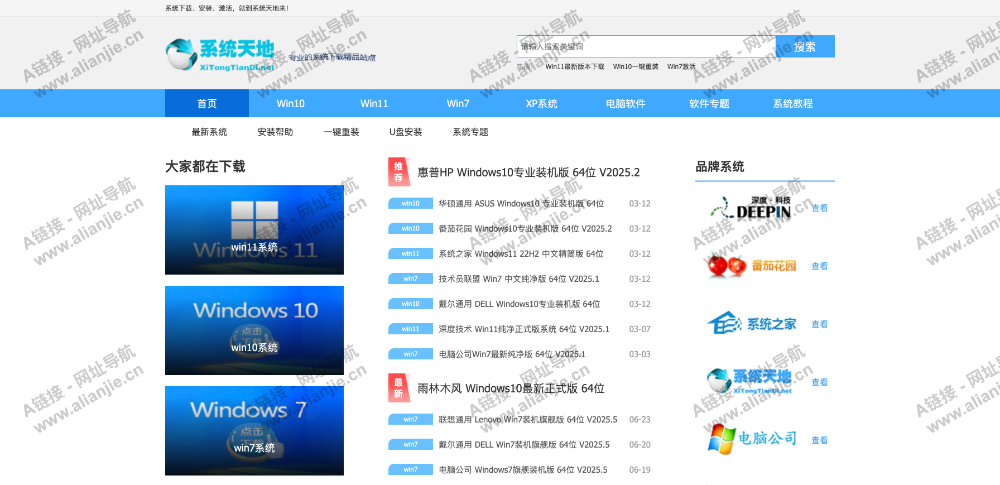Select 软件专题 in the navigation bar
The image size is (1000, 485).
(x=709, y=103)
